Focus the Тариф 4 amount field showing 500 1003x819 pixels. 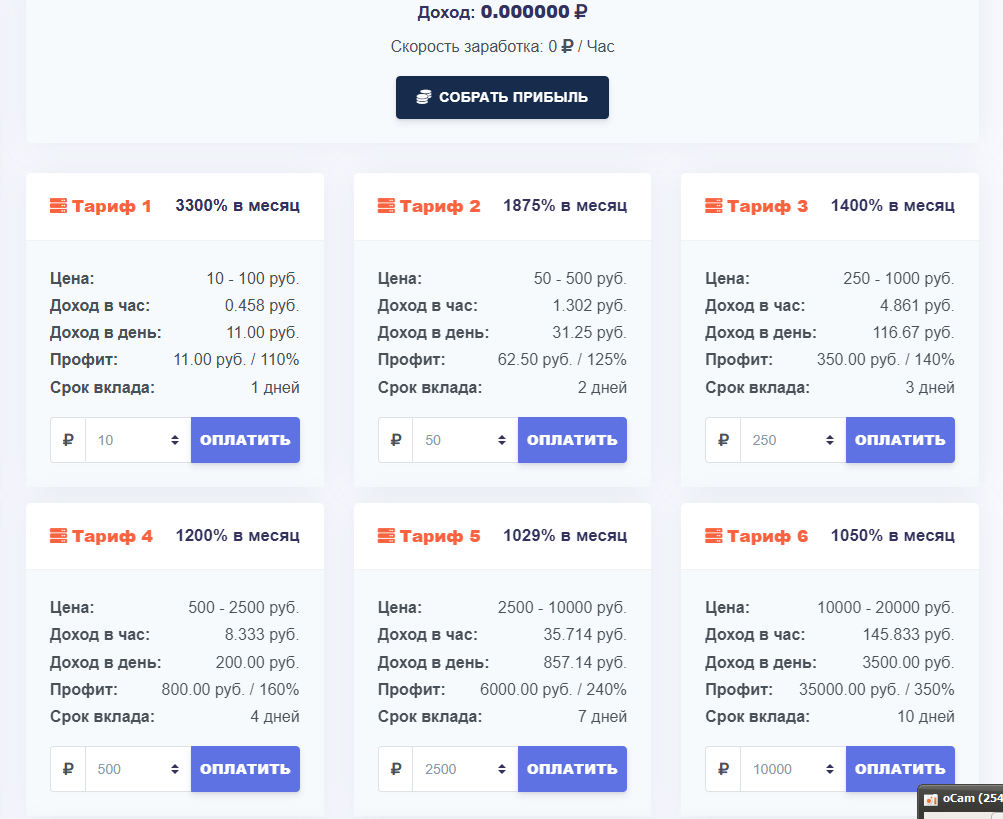click(138, 769)
